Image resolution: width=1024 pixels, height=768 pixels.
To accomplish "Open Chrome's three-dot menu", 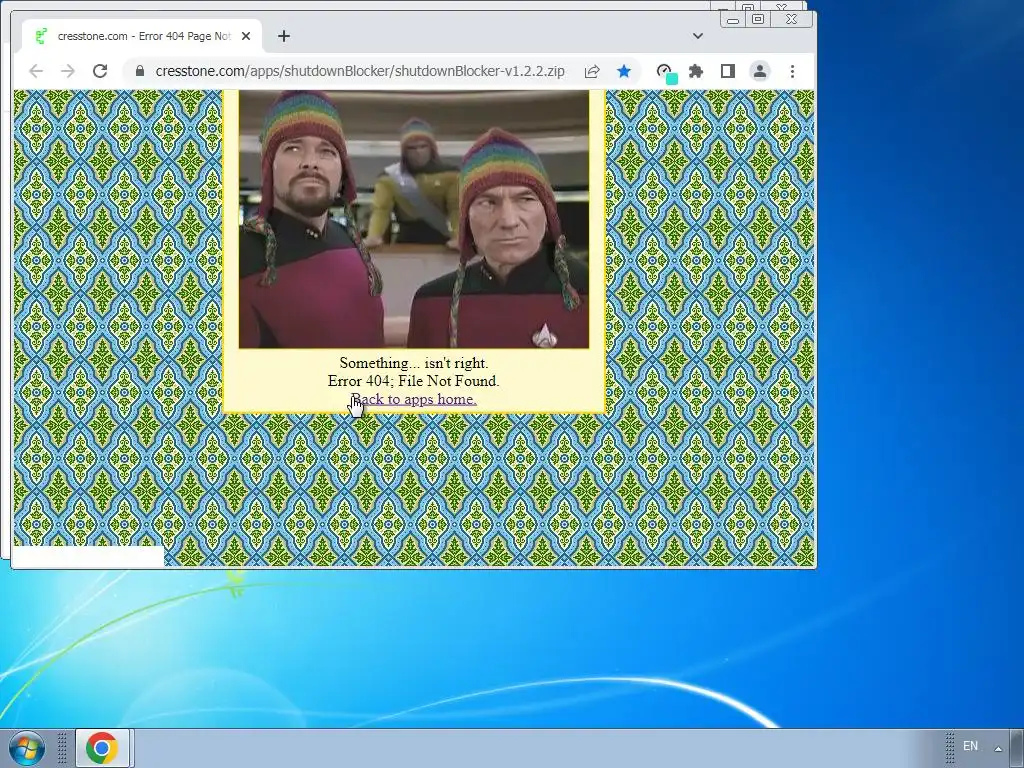I will (792, 71).
